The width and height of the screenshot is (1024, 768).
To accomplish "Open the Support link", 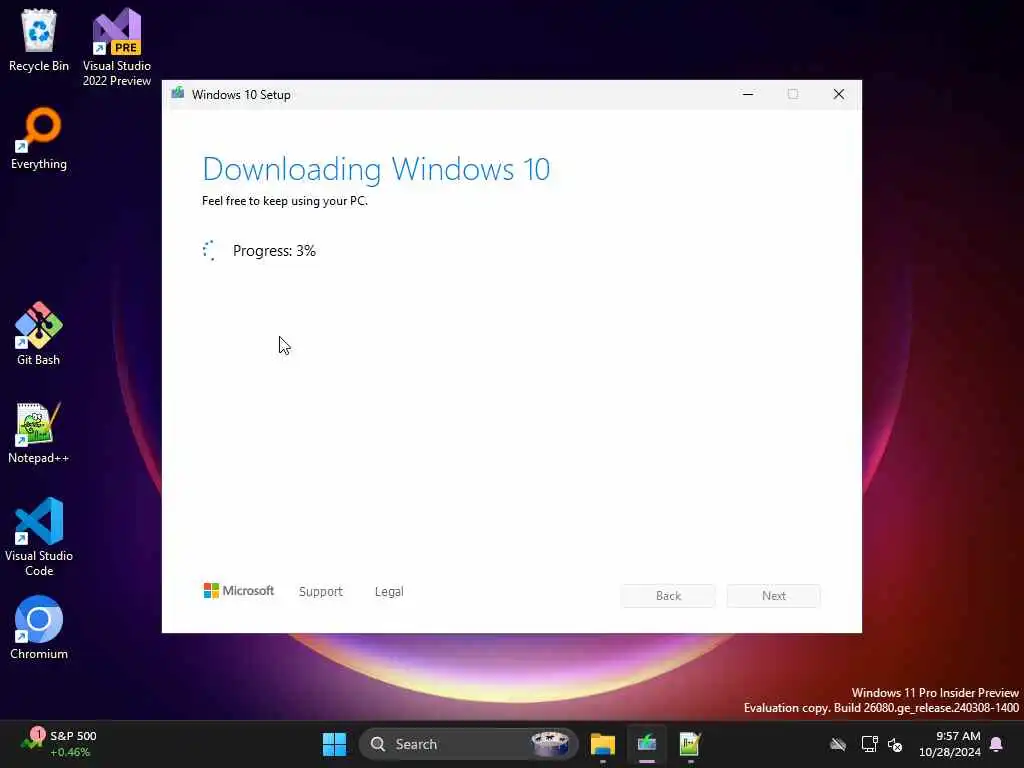I will pos(321,592).
